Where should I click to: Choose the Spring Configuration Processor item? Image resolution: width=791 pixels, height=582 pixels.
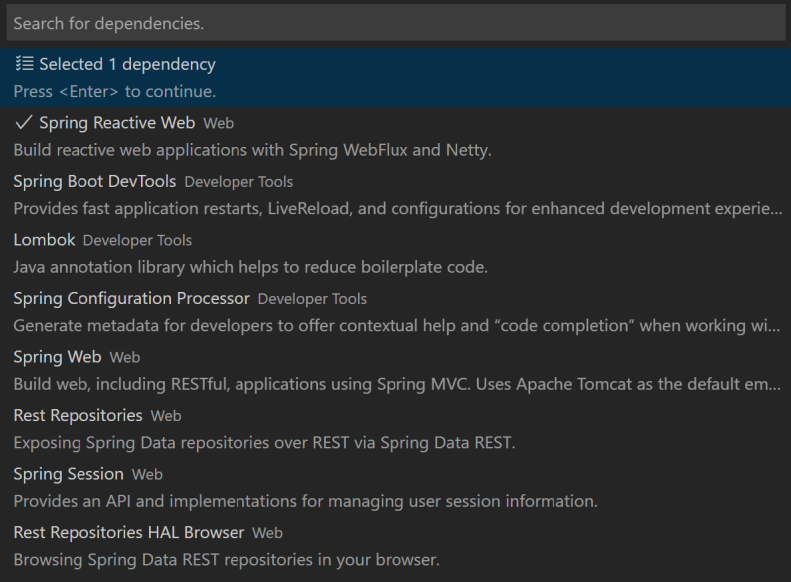tap(396, 312)
